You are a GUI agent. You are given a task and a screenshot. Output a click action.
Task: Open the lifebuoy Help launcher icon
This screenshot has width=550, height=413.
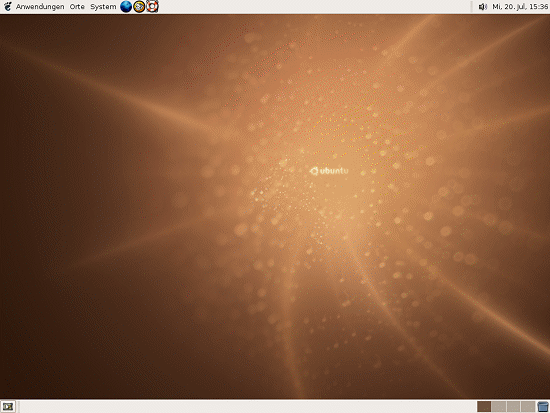coord(152,6)
